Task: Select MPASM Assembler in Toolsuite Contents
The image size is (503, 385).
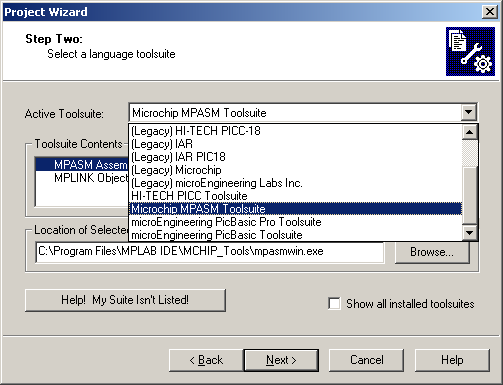Action: click(82, 164)
